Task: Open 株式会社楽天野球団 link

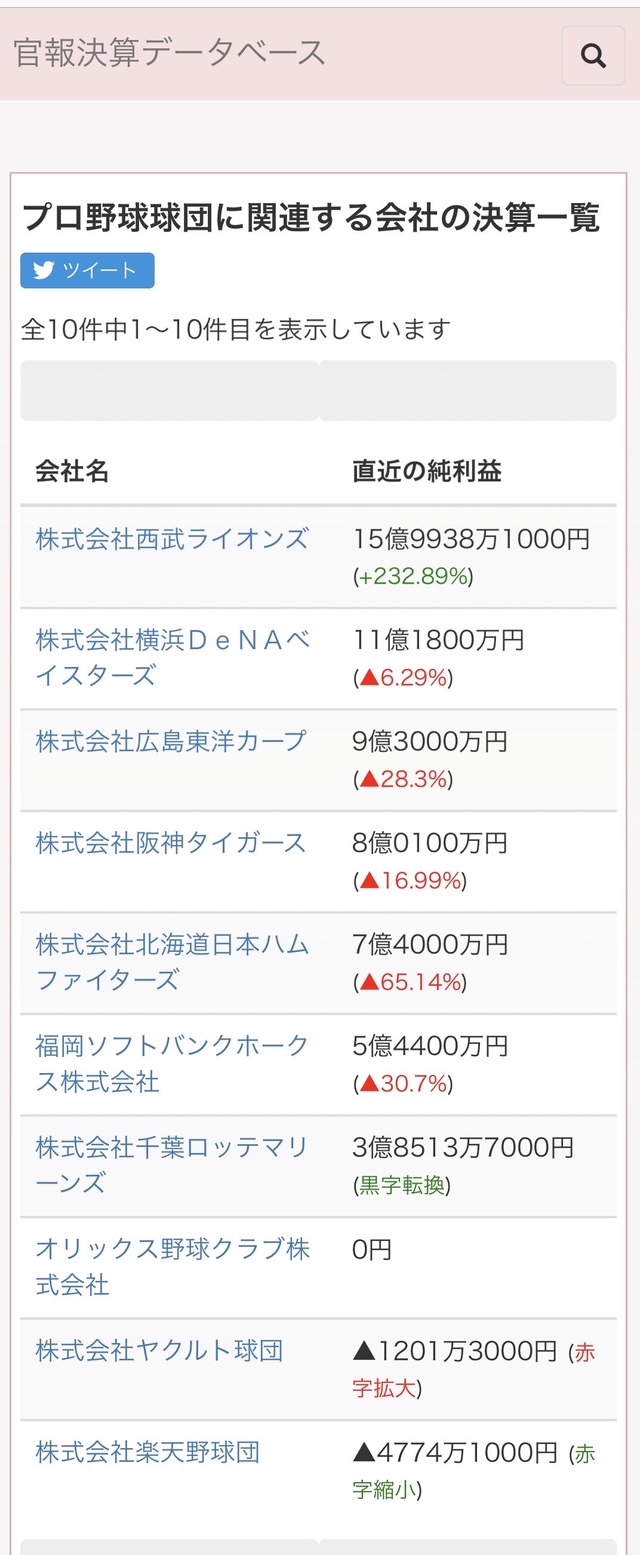Action: 148,1452
